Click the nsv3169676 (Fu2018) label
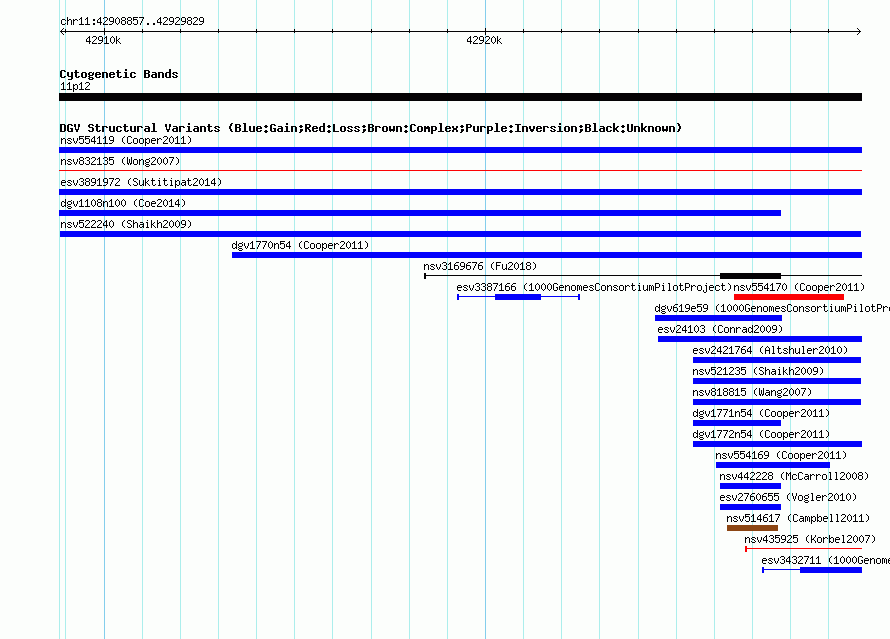Viewport: 890px width, 639px height. click(480, 266)
